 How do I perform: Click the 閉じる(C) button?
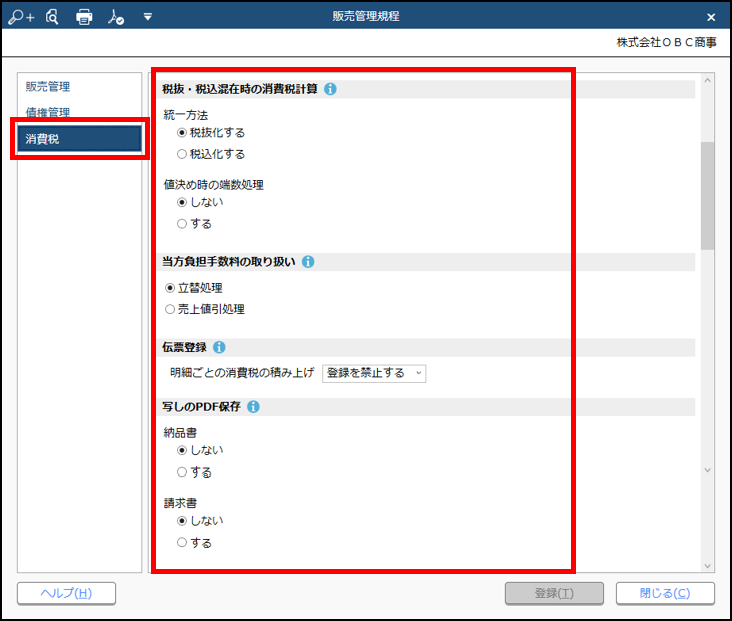(665, 593)
